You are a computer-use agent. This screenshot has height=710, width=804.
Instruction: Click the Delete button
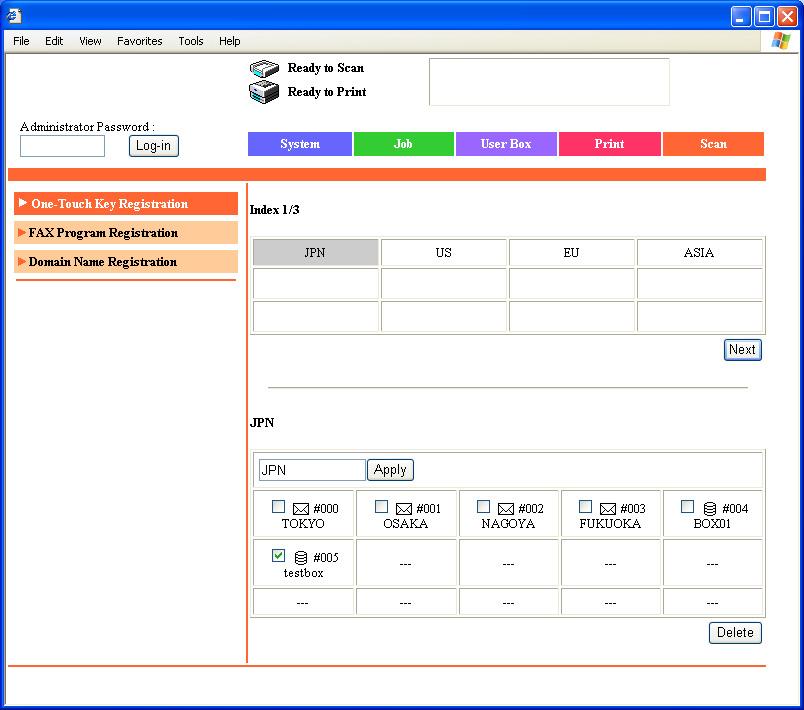[x=735, y=633]
